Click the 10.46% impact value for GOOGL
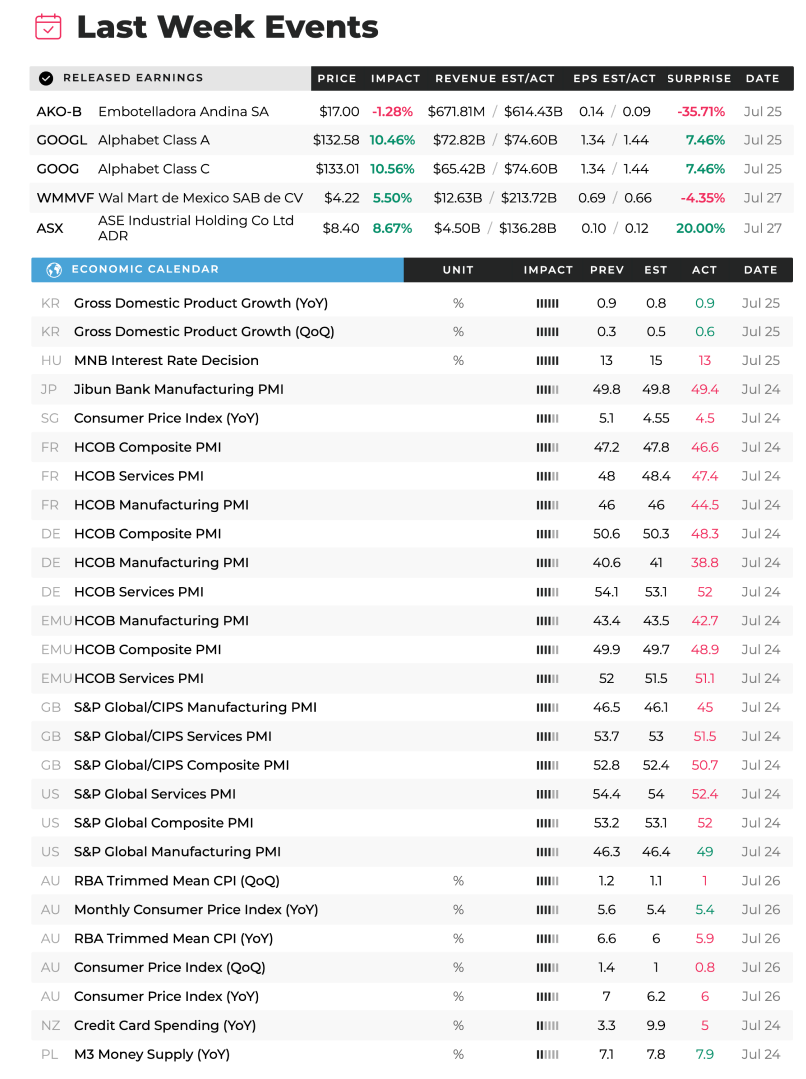806x1079 pixels. coord(392,140)
